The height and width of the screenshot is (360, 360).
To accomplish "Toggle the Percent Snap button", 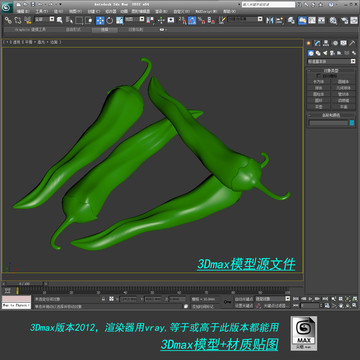I will coord(201,20).
